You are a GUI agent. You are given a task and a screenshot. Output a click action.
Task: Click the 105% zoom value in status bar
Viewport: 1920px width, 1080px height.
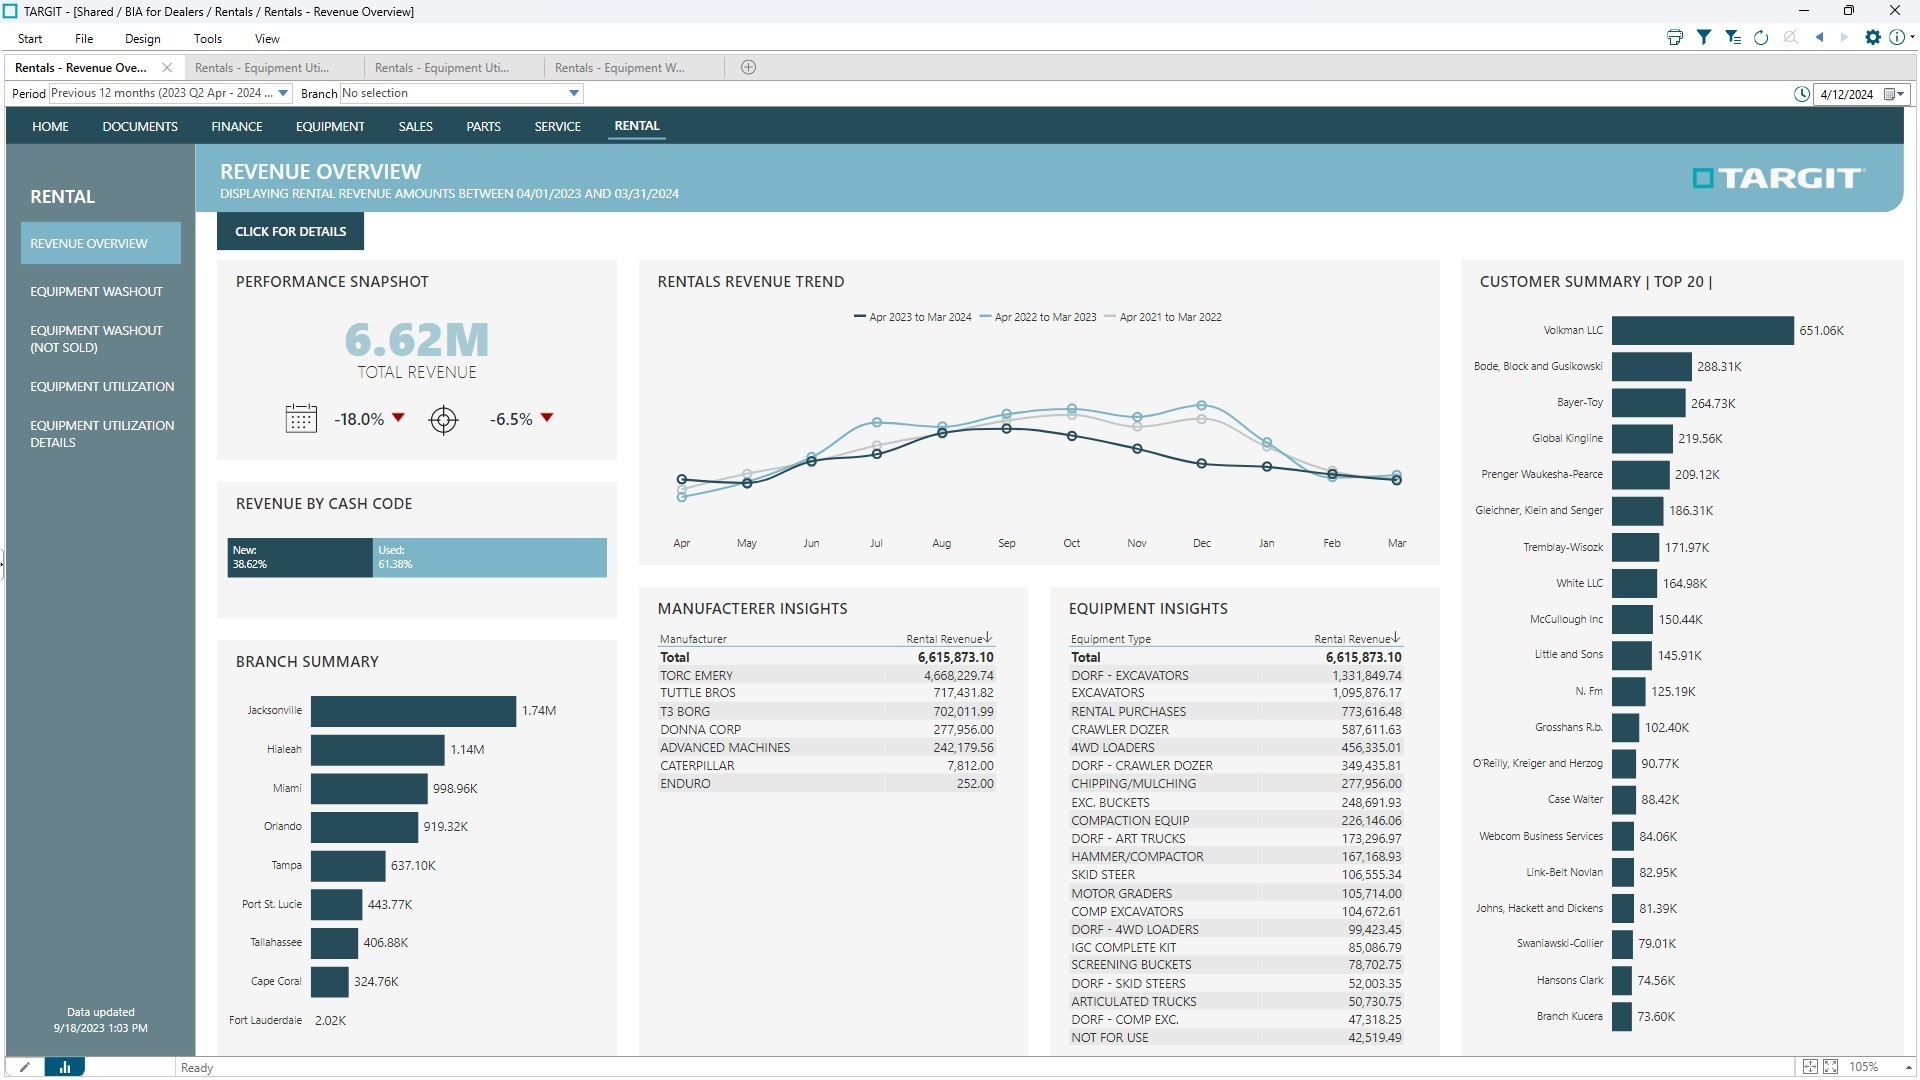point(1863,1067)
